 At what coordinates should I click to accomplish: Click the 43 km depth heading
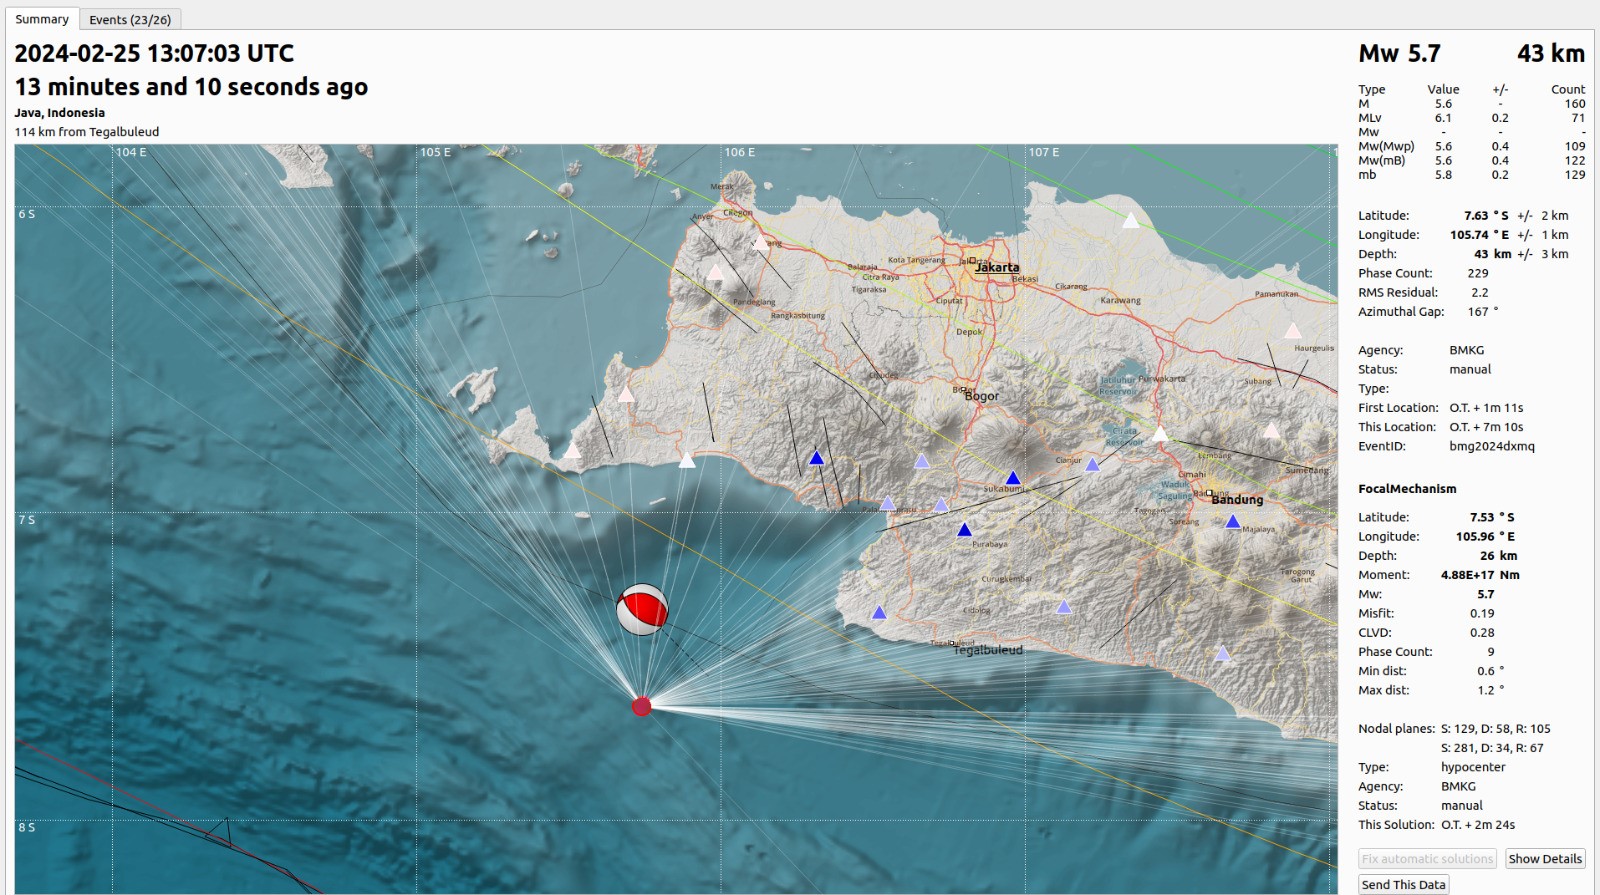[1551, 54]
